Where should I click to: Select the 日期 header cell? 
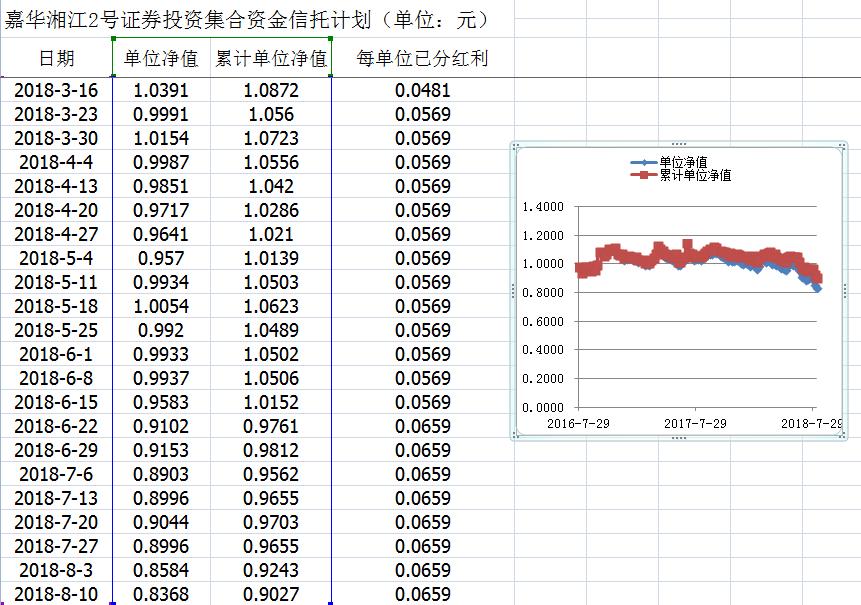pyautogui.click(x=57, y=58)
